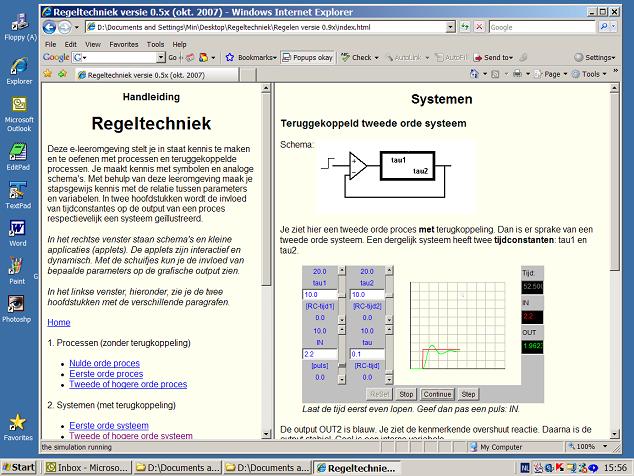
Task: Open the Explorer desktop icon
Action: 19,71
